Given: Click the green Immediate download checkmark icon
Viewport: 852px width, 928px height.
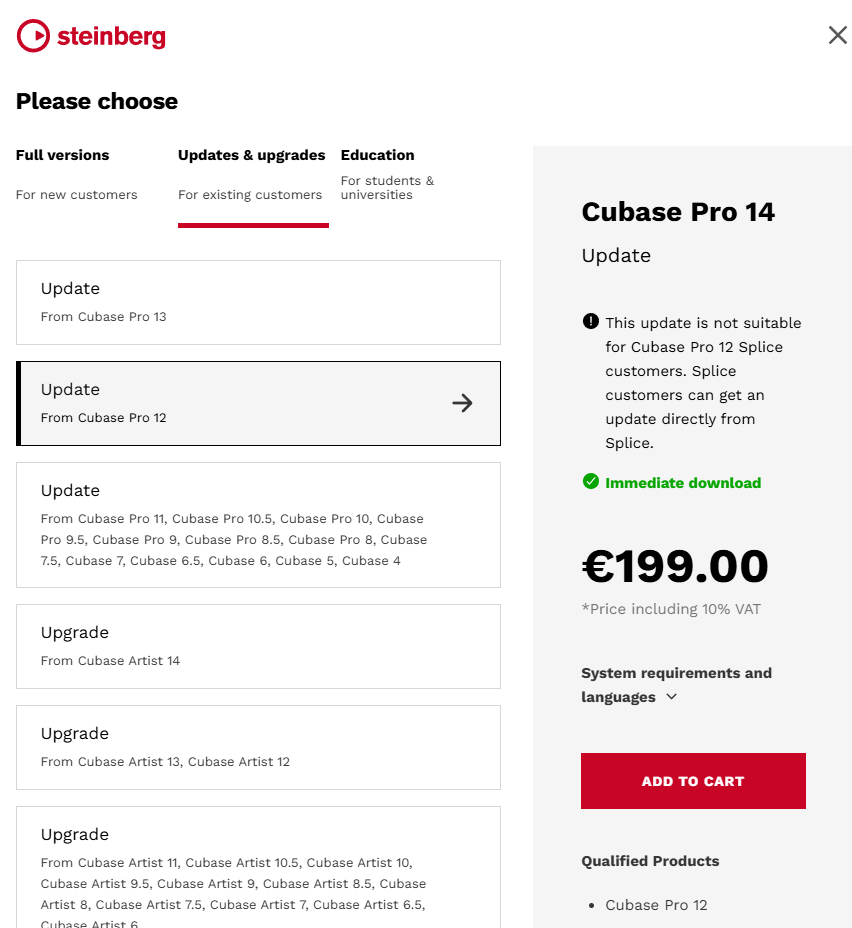Looking at the screenshot, I should click(591, 482).
